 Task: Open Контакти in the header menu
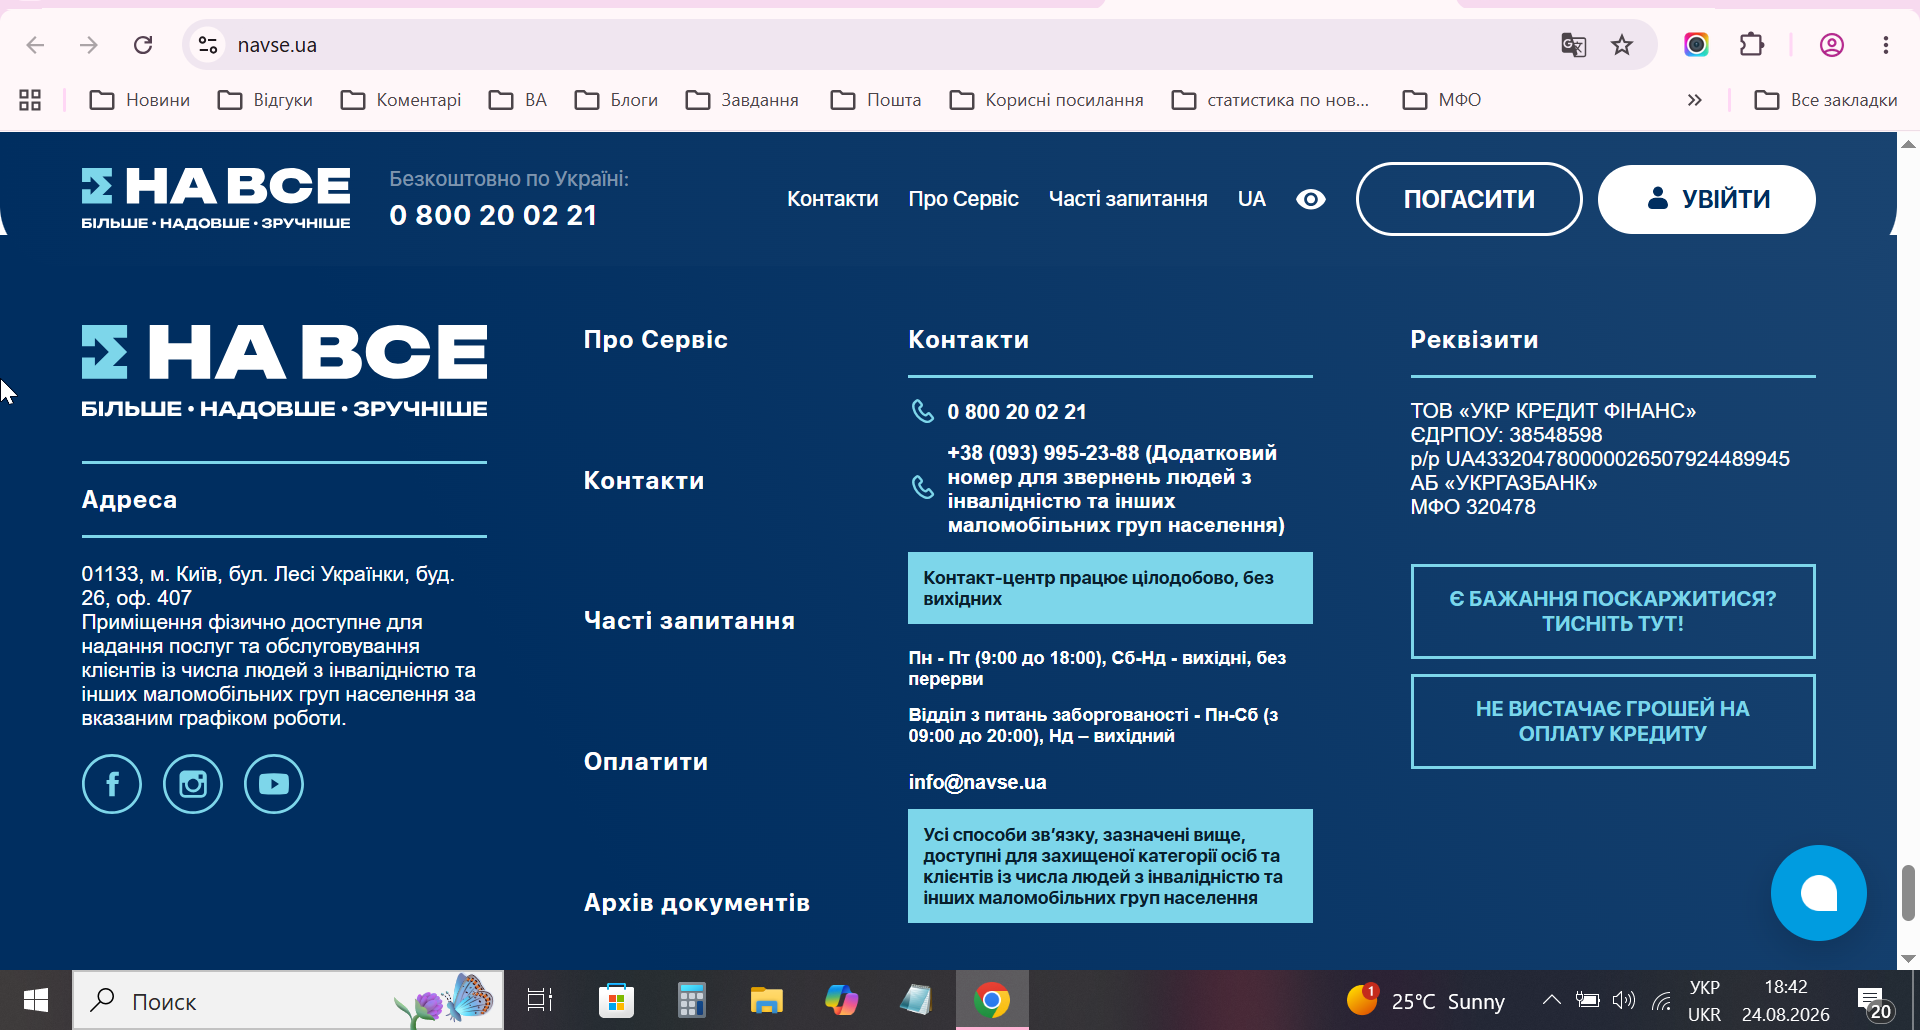tap(833, 199)
